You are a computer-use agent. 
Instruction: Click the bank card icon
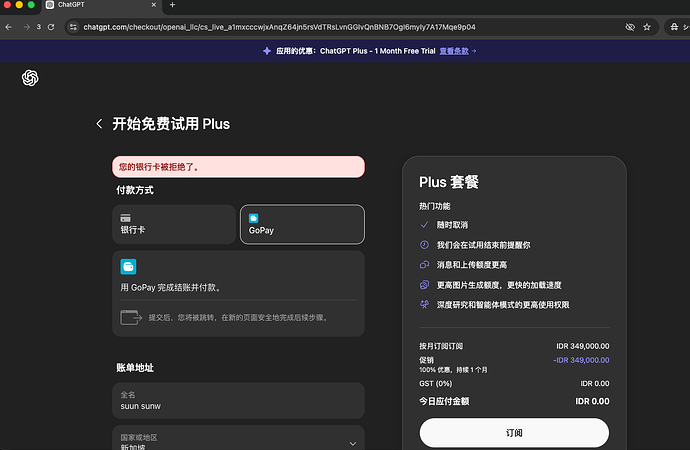(x=125, y=218)
